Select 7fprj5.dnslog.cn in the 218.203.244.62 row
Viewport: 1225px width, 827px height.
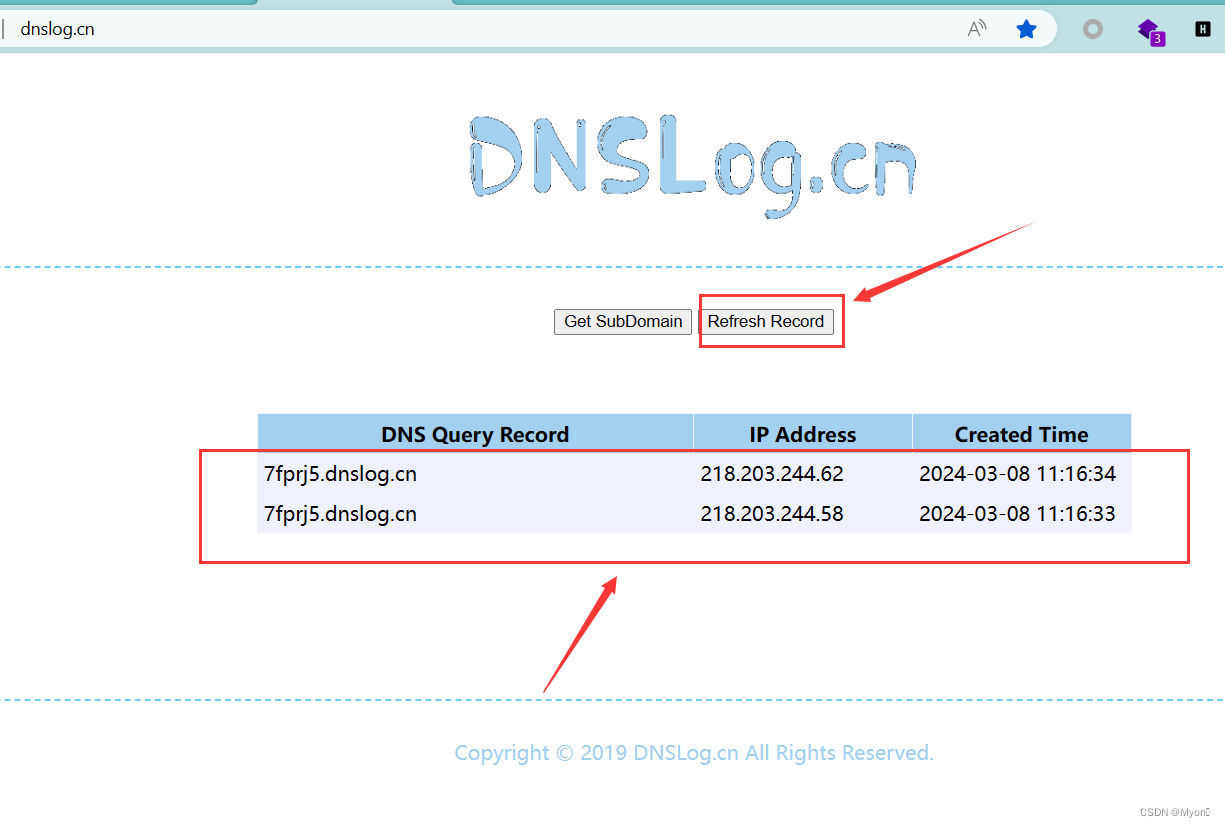(x=340, y=474)
